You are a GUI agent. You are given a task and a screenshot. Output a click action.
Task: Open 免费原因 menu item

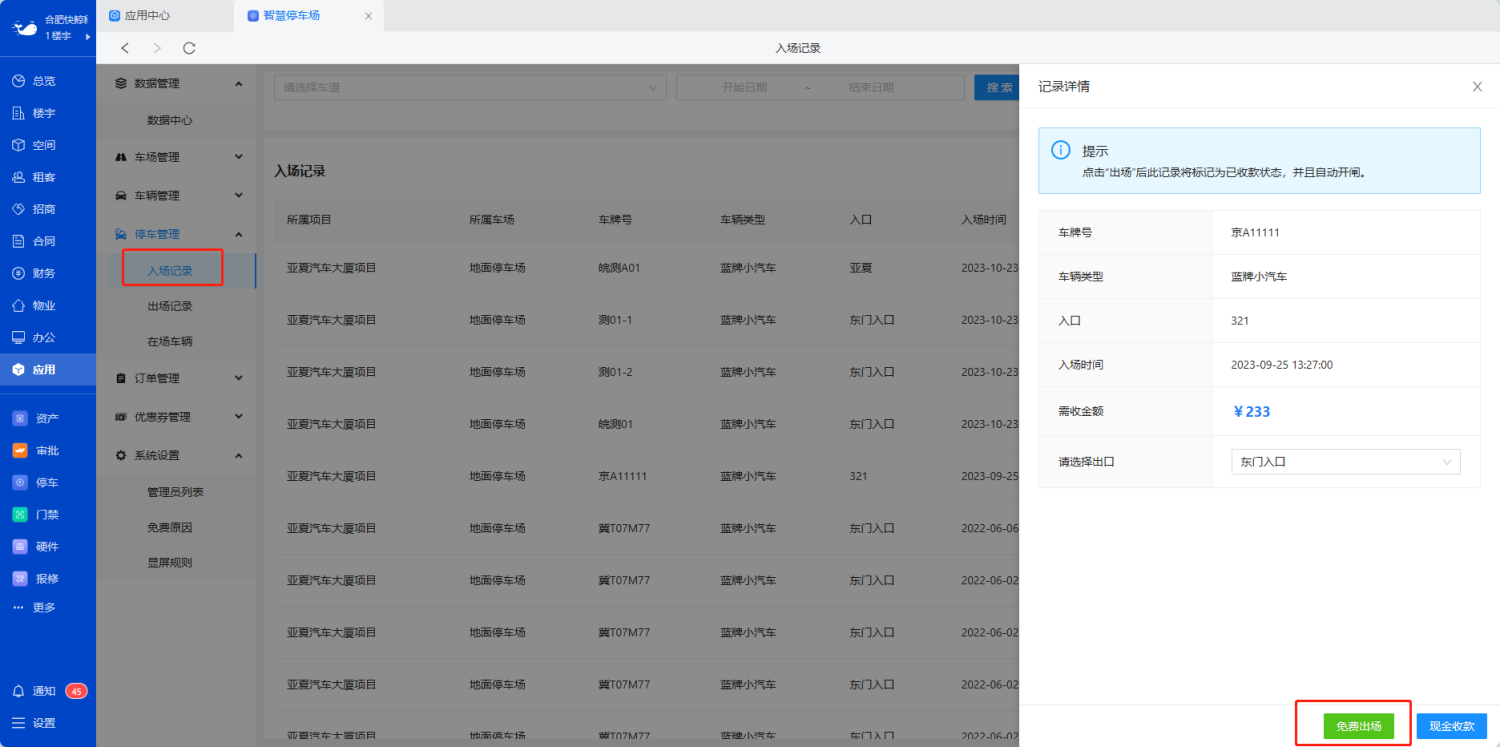[x=170, y=527]
